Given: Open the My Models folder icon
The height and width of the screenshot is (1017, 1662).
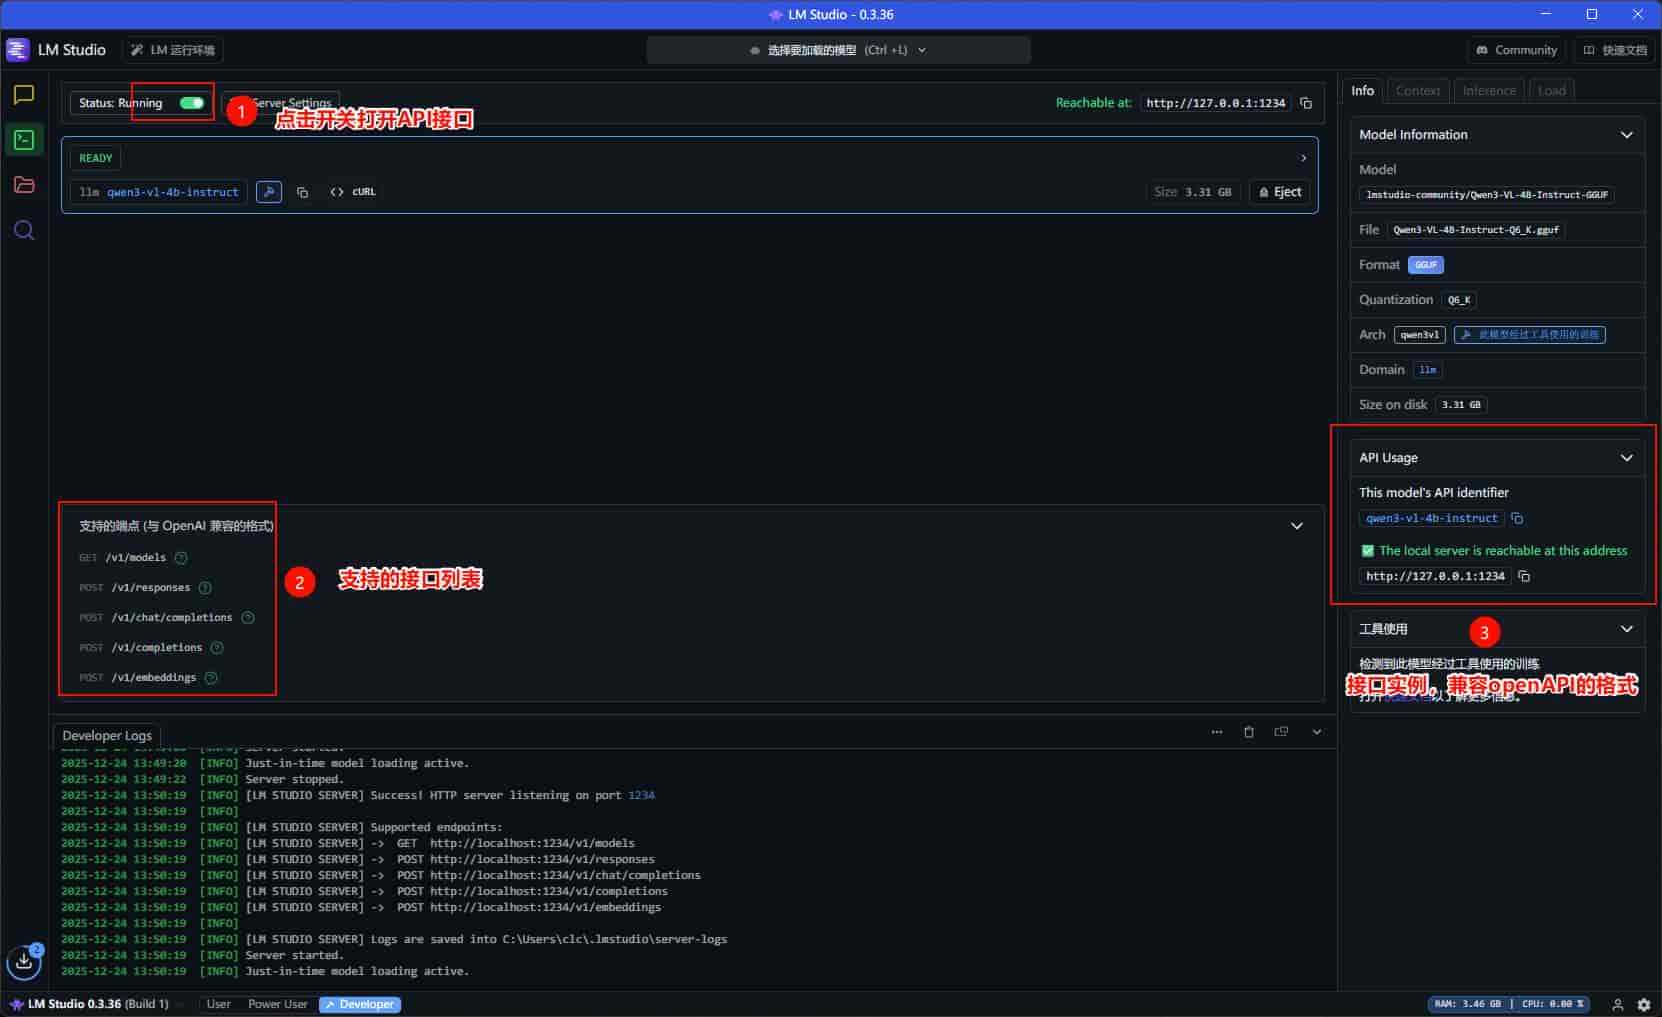Looking at the screenshot, I should tap(24, 185).
